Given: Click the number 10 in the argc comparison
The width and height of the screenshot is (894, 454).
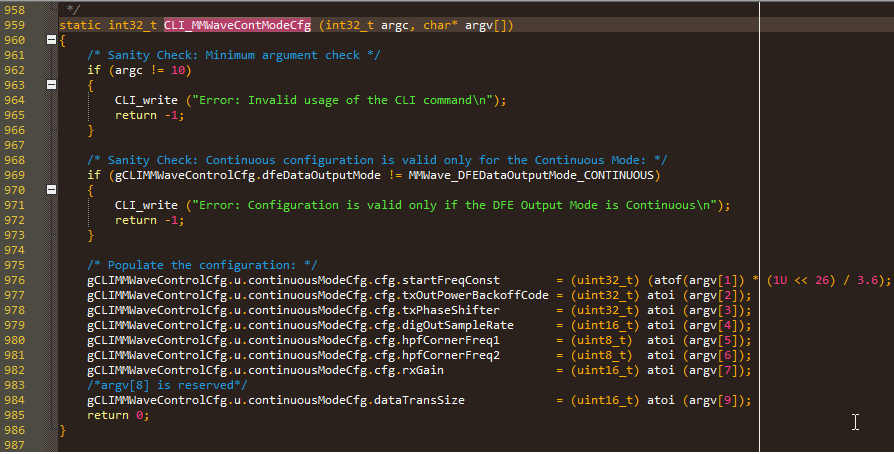Looking at the screenshot, I should point(178,70).
